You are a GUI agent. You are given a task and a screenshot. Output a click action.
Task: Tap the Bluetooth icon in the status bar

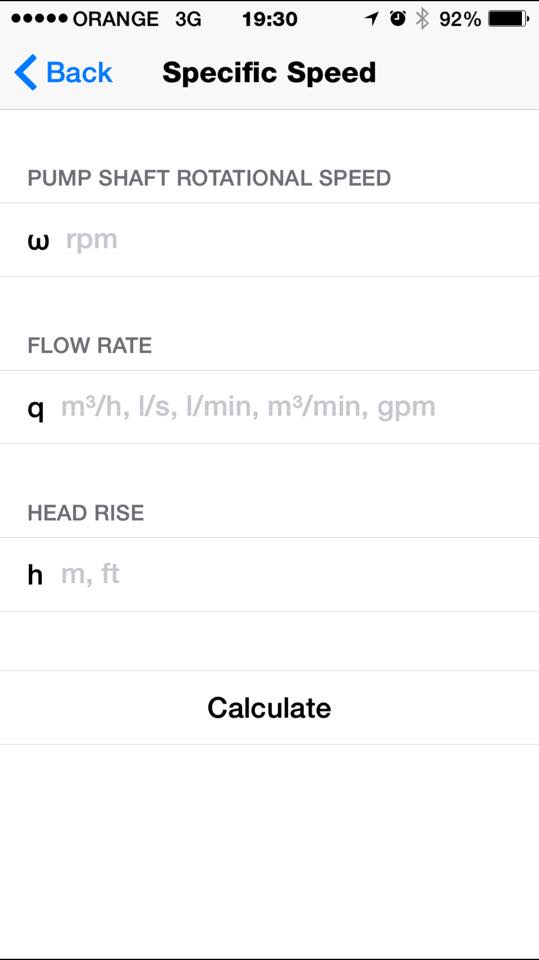(422, 19)
